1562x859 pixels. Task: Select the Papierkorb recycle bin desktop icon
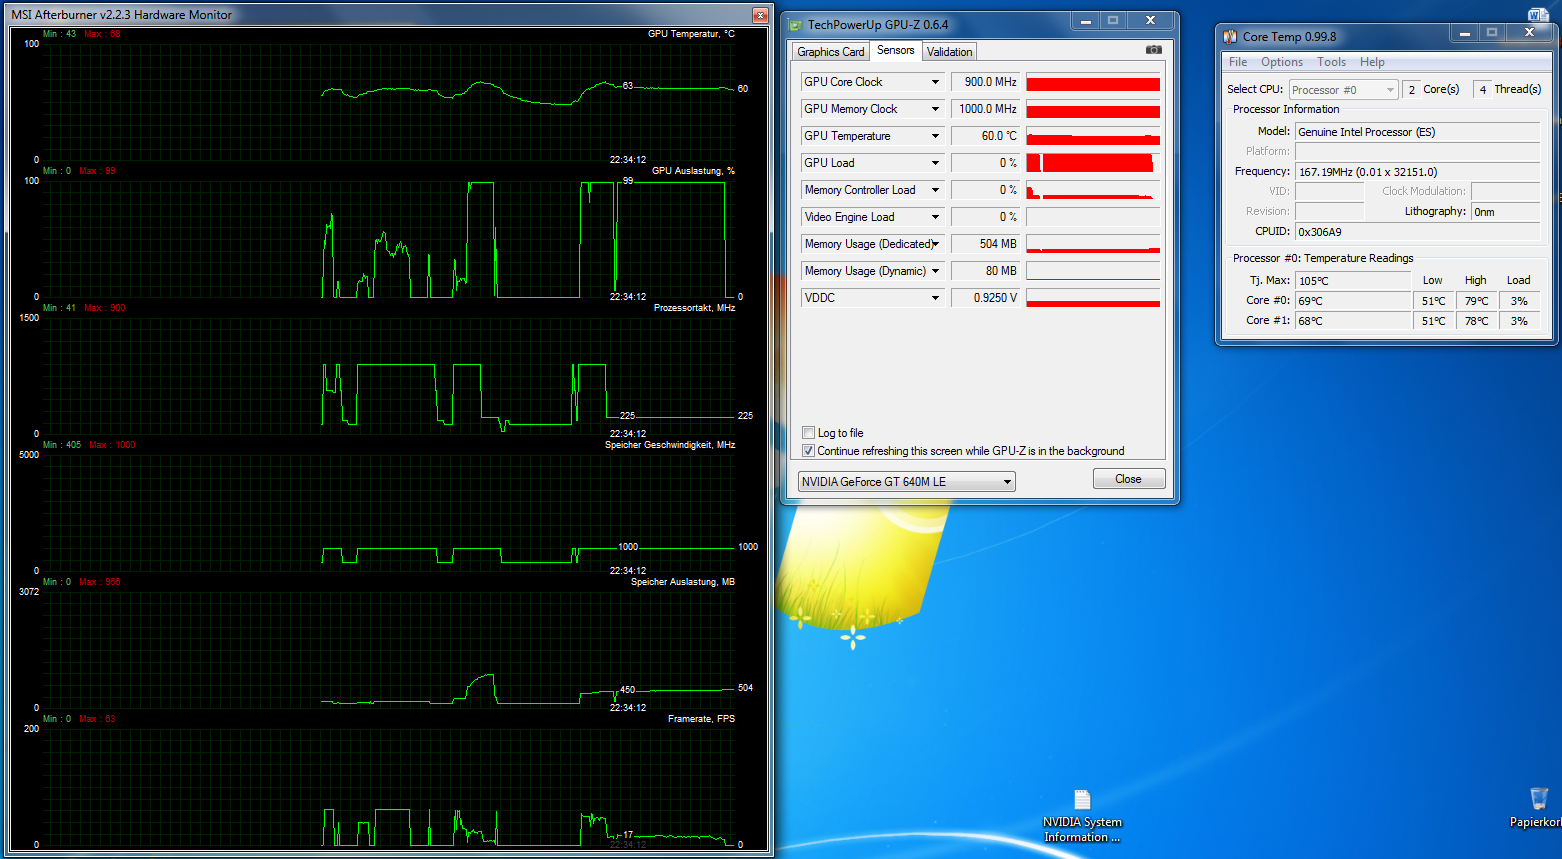[x=1537, y=808]
